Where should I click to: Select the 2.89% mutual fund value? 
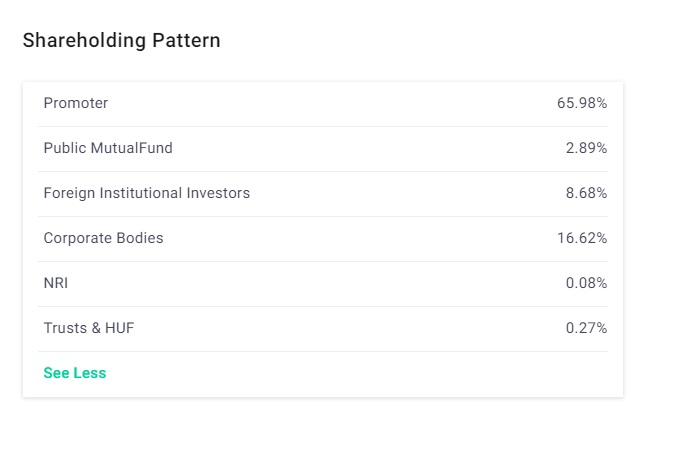(586, 148)
